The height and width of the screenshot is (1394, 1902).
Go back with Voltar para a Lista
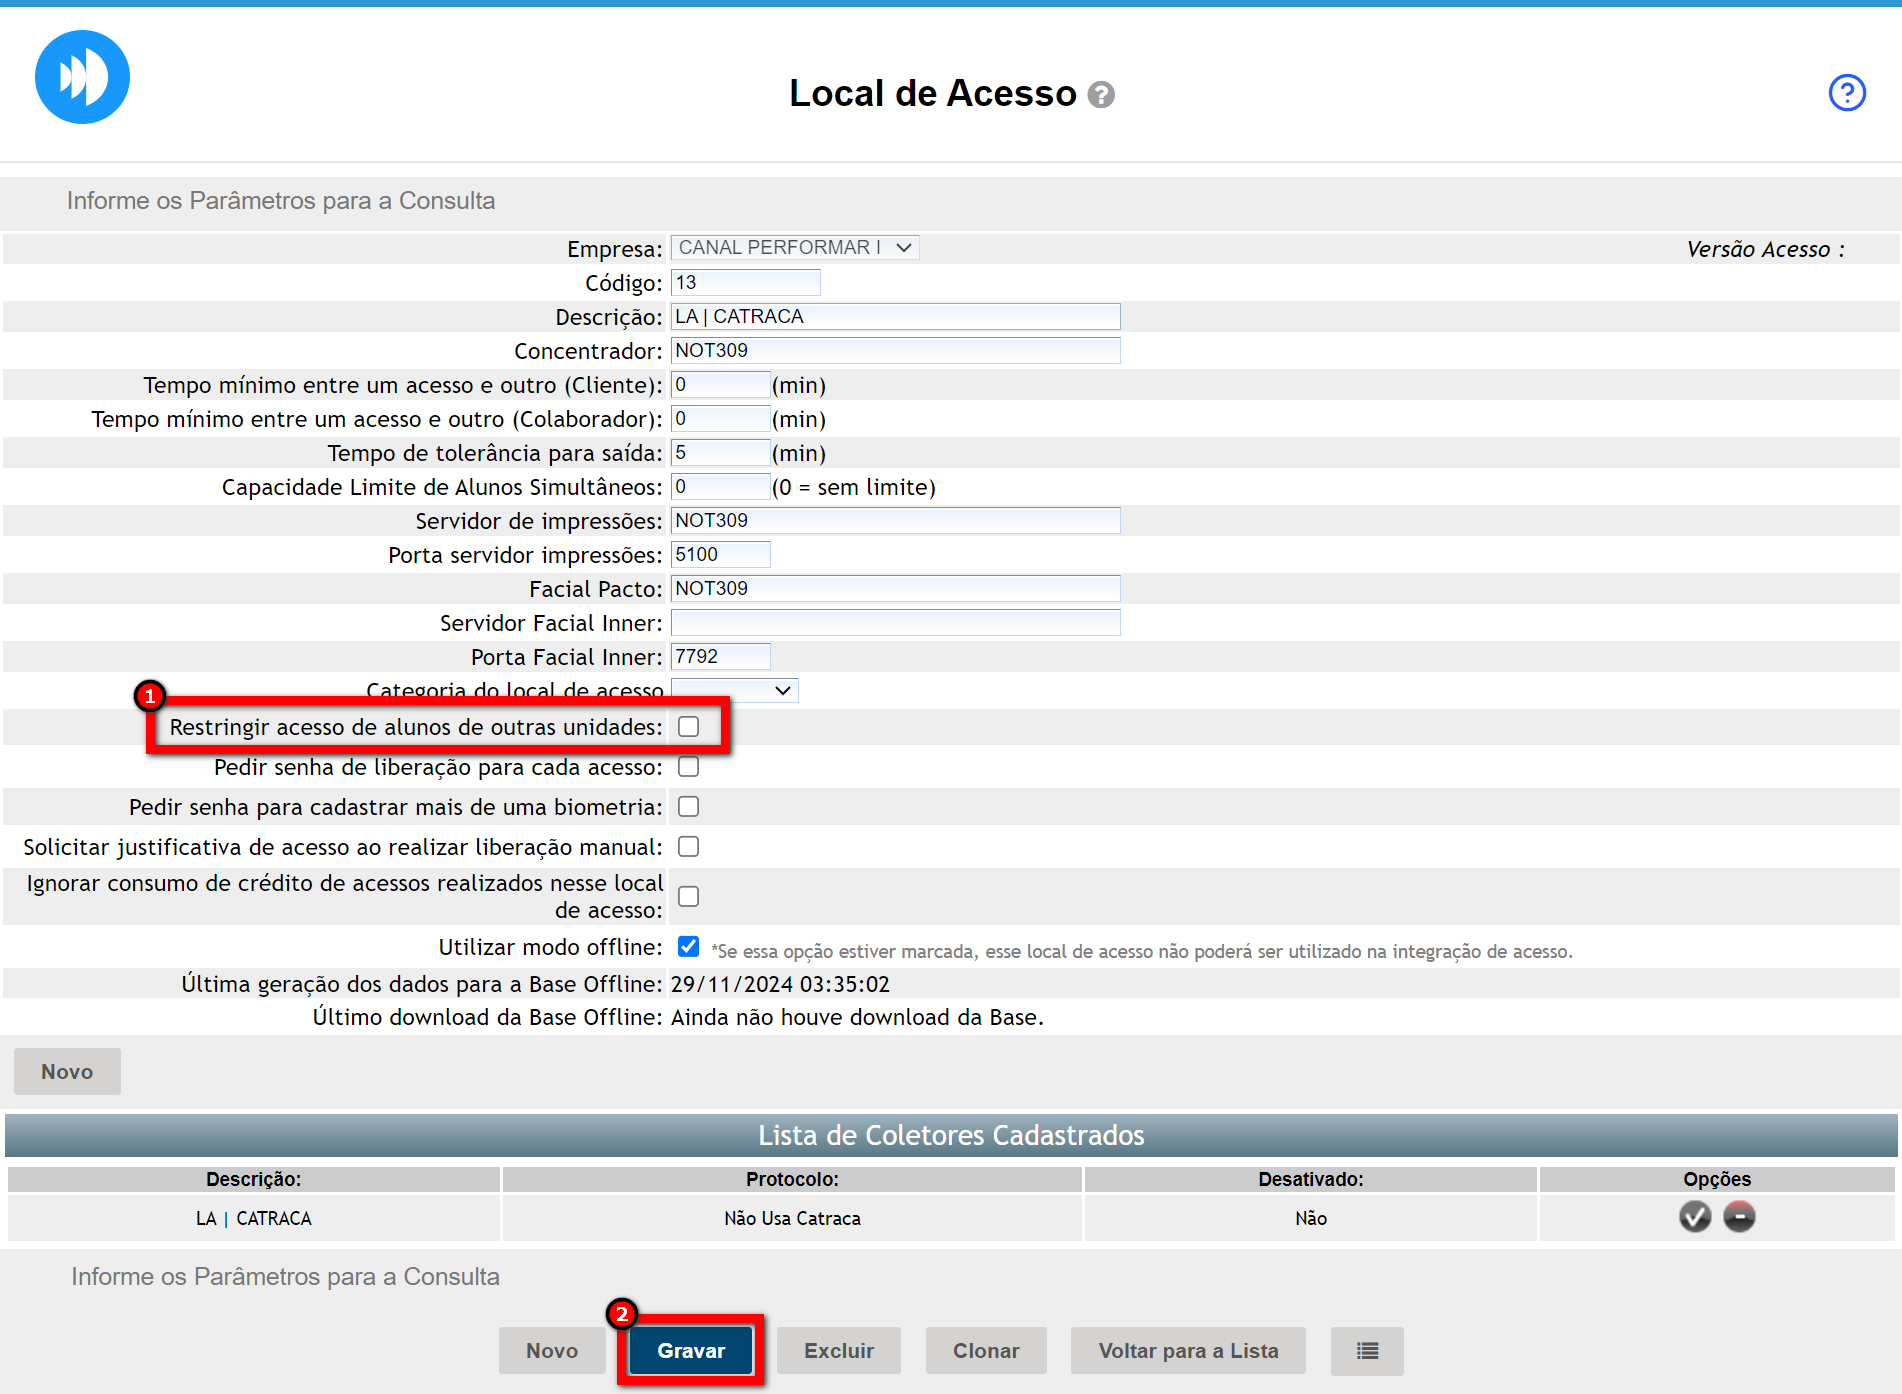tap(1187, 1351)
